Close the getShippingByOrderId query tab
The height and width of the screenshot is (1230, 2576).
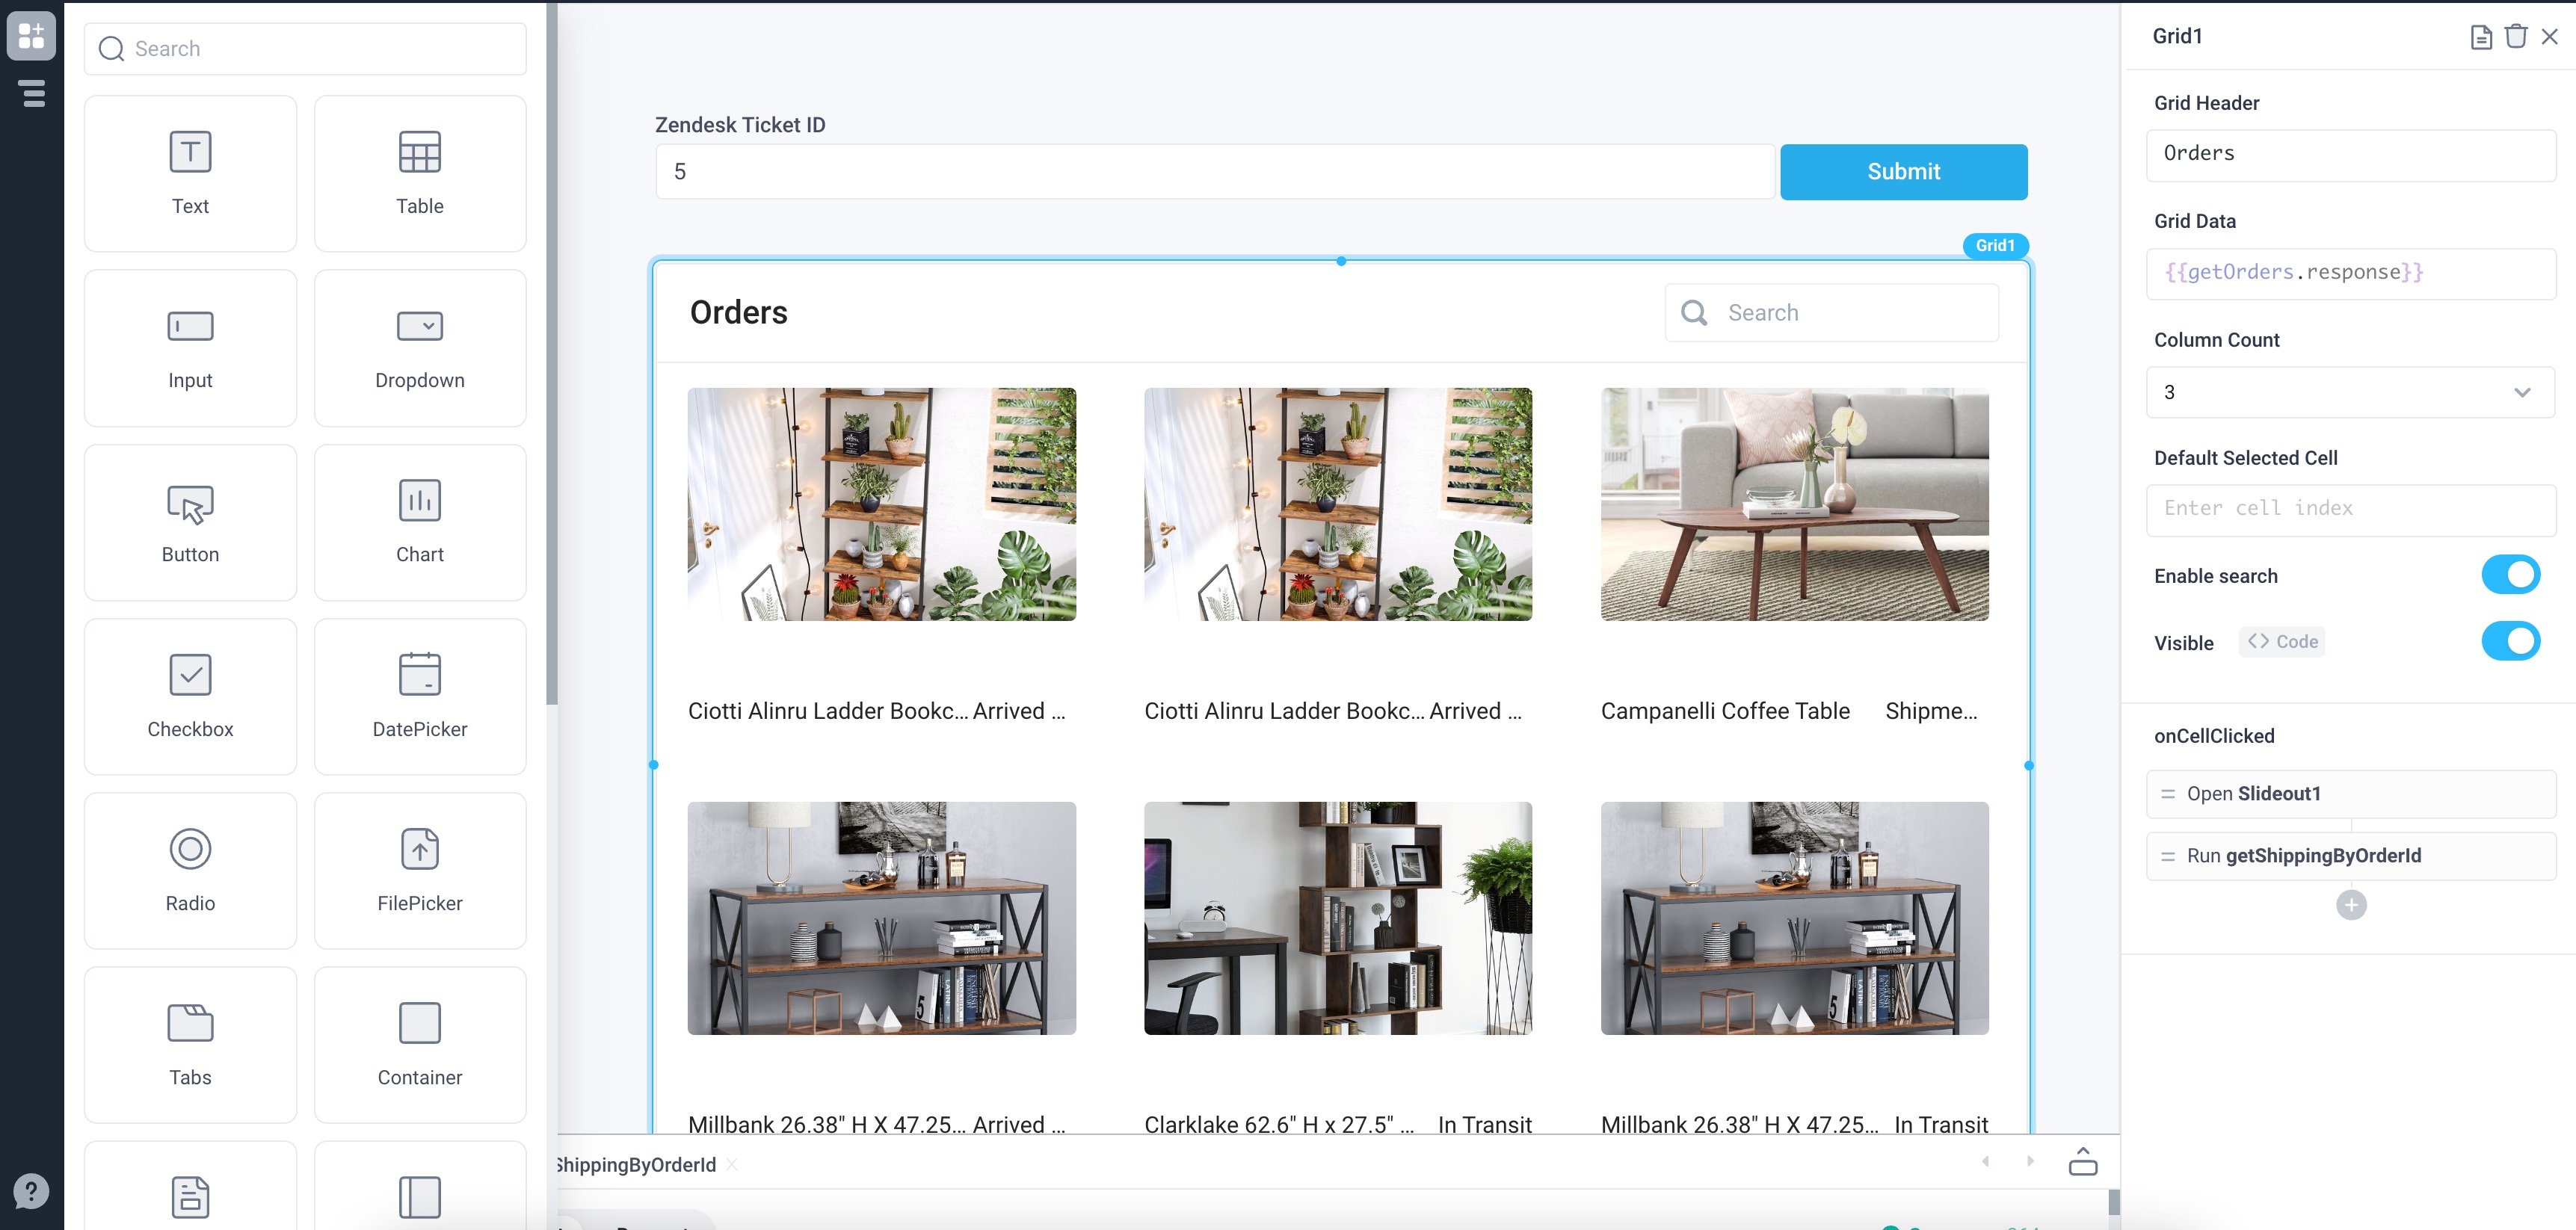[x=731, y=1164]
